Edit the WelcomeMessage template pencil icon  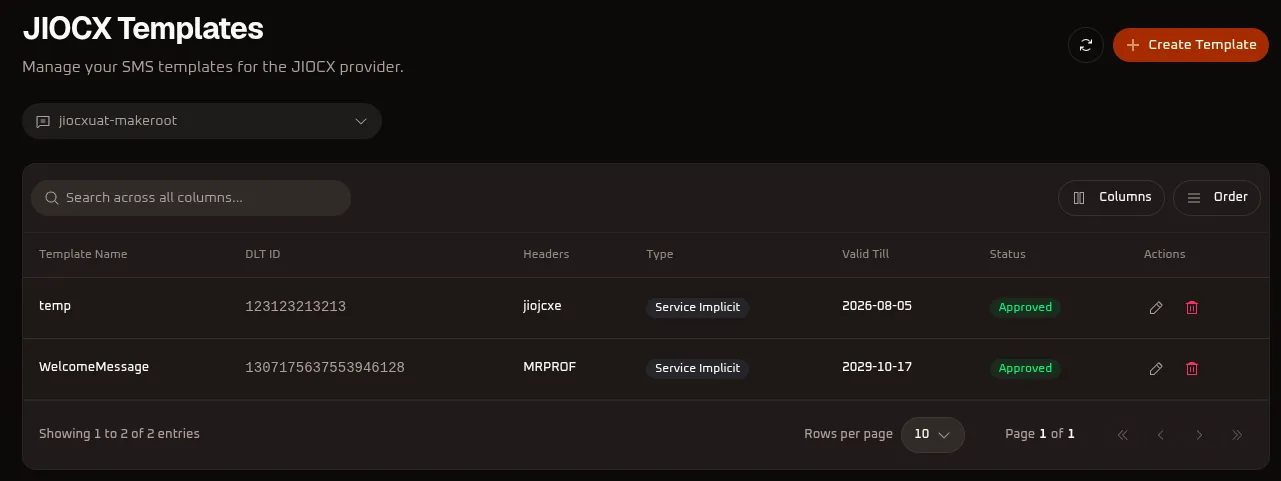tap(1156, 369)
